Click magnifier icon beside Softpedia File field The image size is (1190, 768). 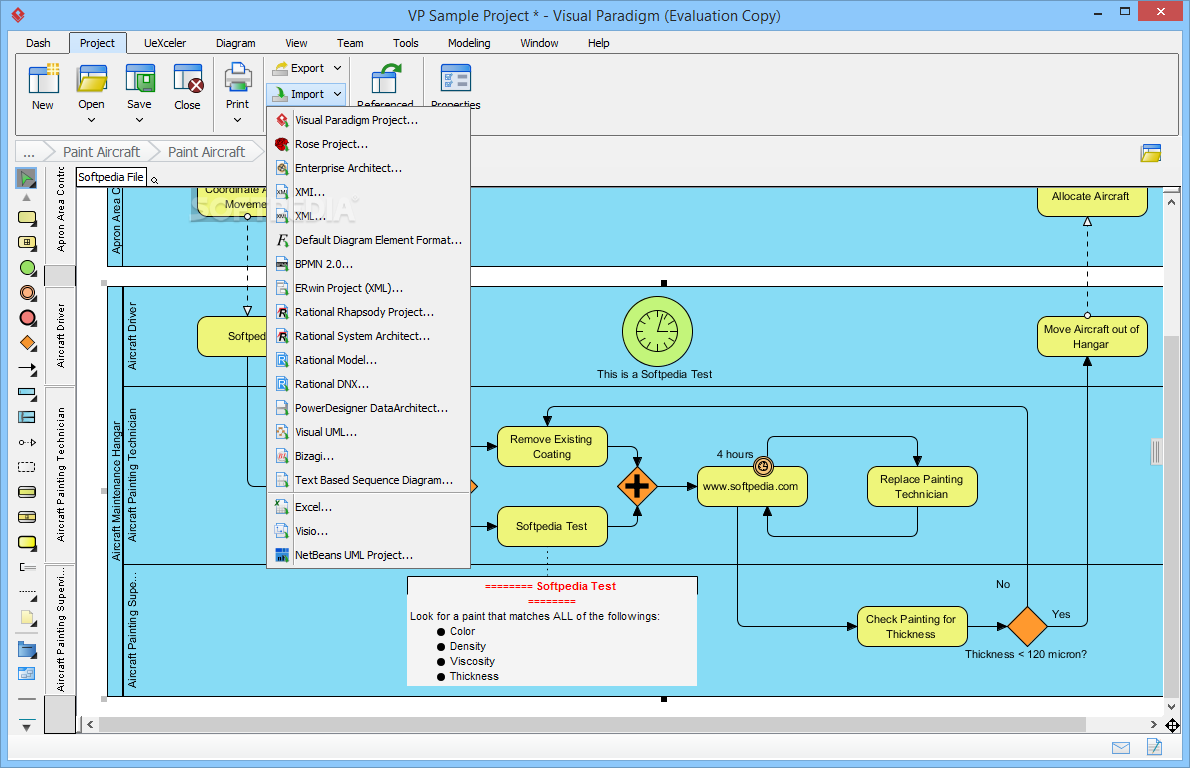(x=154, y=180)
